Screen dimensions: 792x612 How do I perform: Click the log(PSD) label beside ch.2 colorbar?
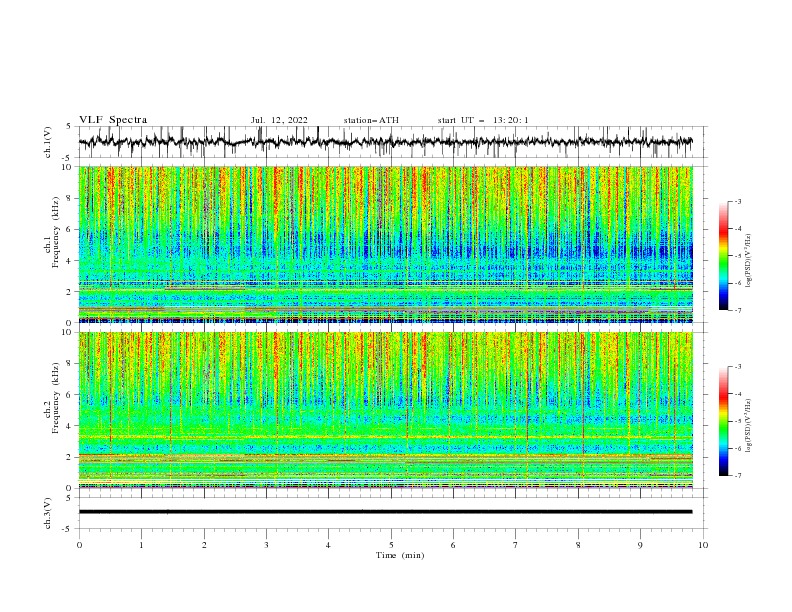point(748,426)
